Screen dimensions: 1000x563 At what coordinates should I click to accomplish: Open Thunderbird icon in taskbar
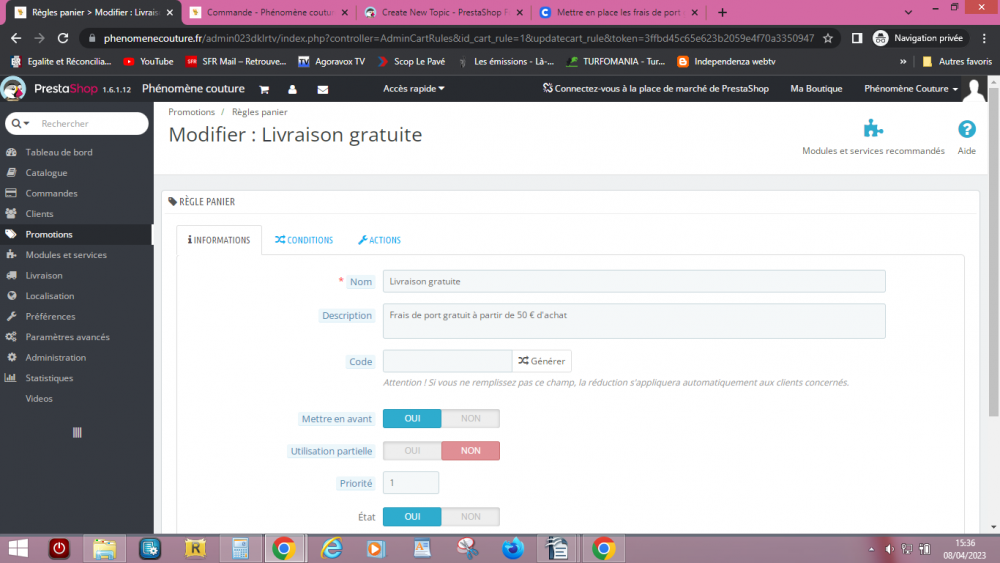point(513,548)
